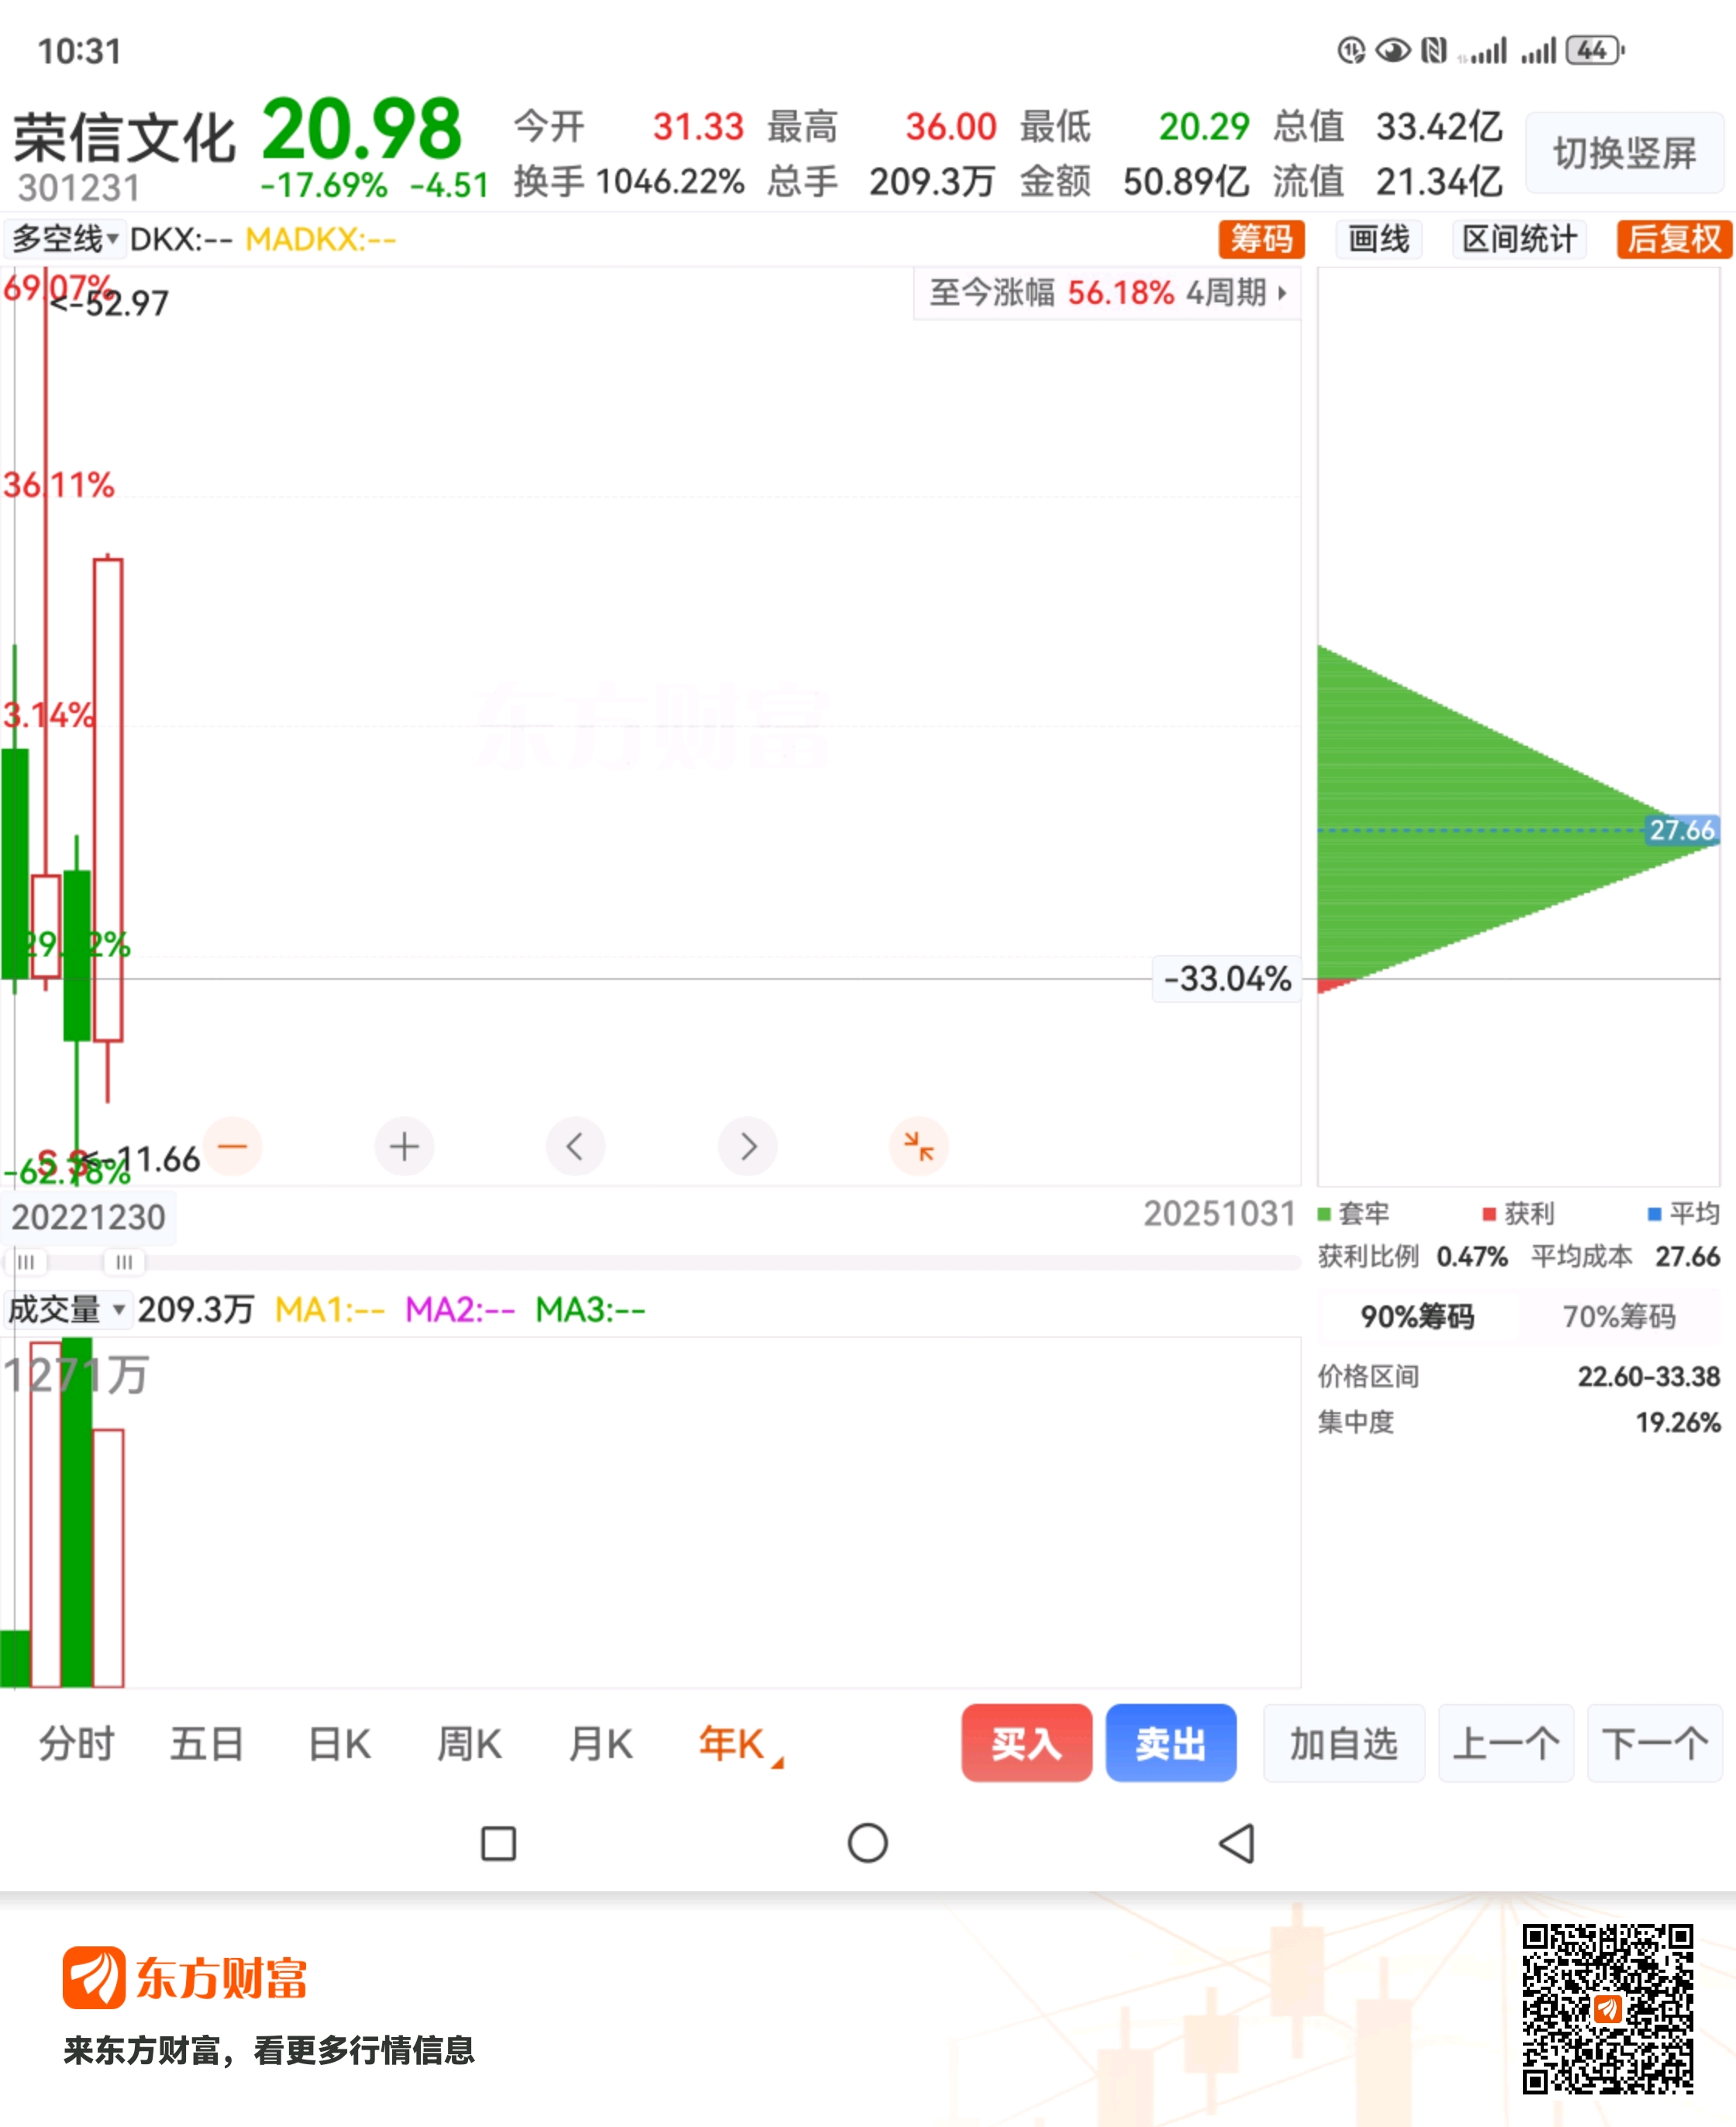The width and height of the screenshot is (1736, 2127).
Task: Zoom in the chart with plus icon
Action: tap(404, 1146)
